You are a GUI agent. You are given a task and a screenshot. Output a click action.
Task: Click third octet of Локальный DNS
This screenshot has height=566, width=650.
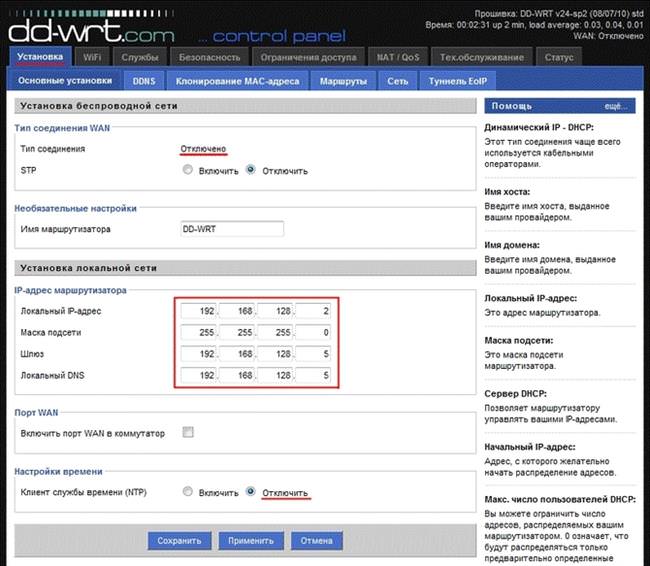click(x=275, y=375)
